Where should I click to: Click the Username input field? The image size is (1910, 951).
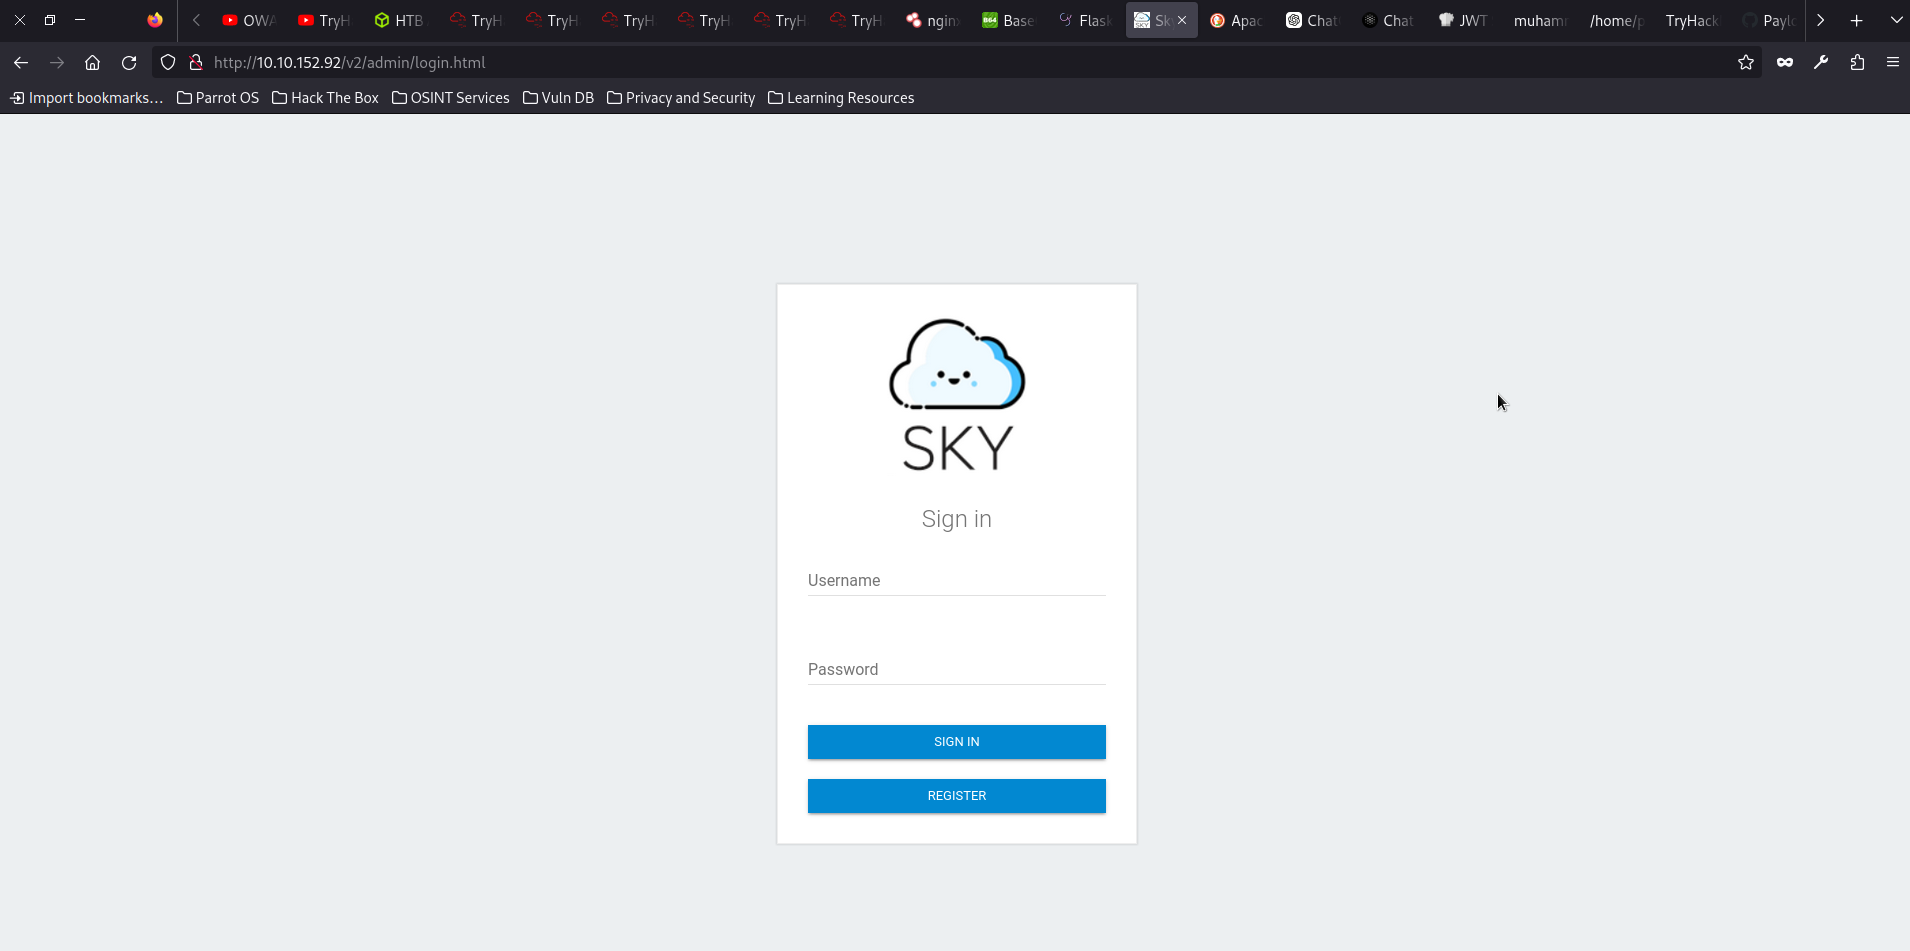tap(957, 580)
